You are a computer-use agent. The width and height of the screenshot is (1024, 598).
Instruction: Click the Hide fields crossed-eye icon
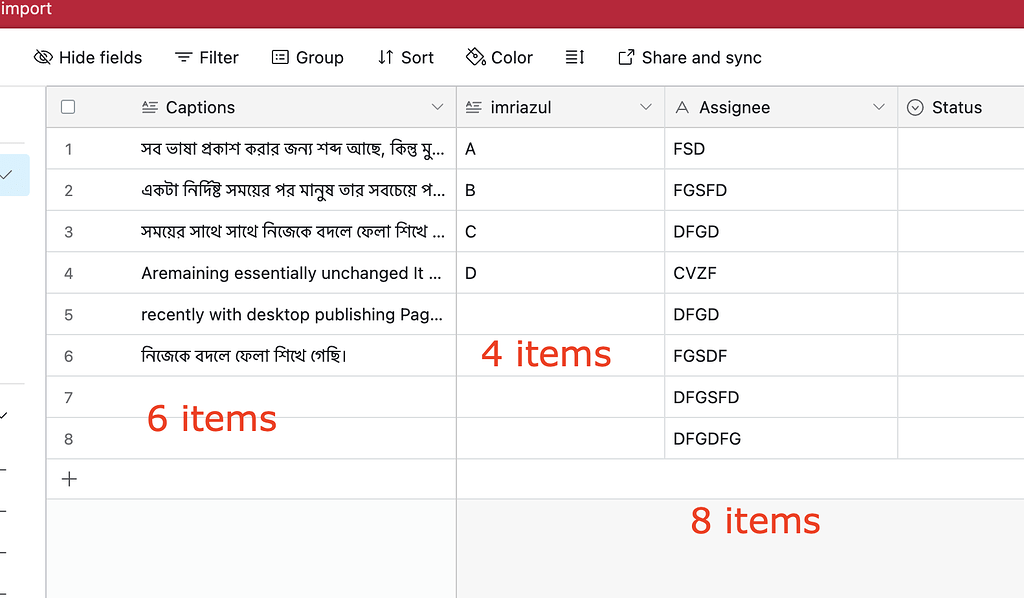click(x=45, y=57)
